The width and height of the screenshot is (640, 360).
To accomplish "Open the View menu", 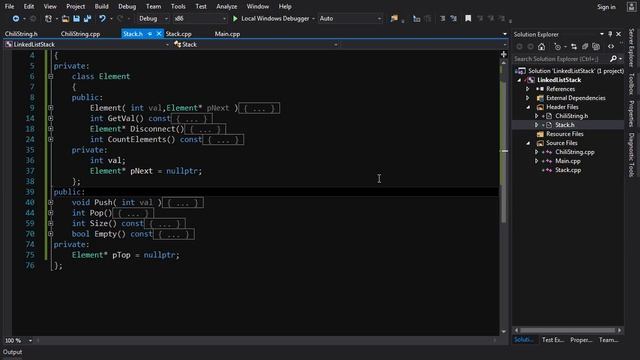I will (50, 7).
